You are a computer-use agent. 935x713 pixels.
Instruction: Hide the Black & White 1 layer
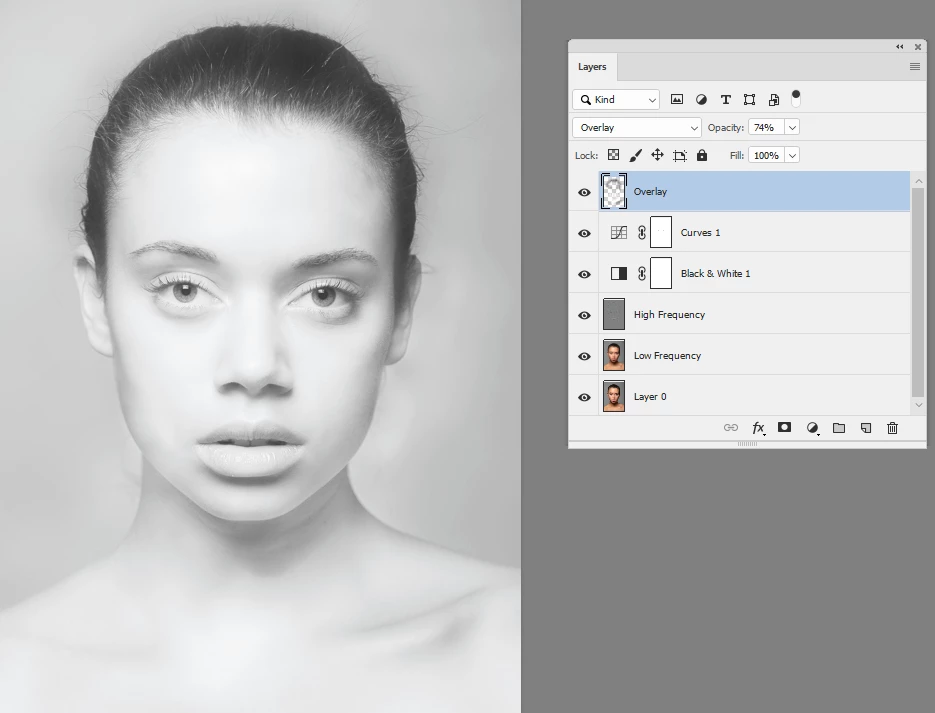[584, 274]
